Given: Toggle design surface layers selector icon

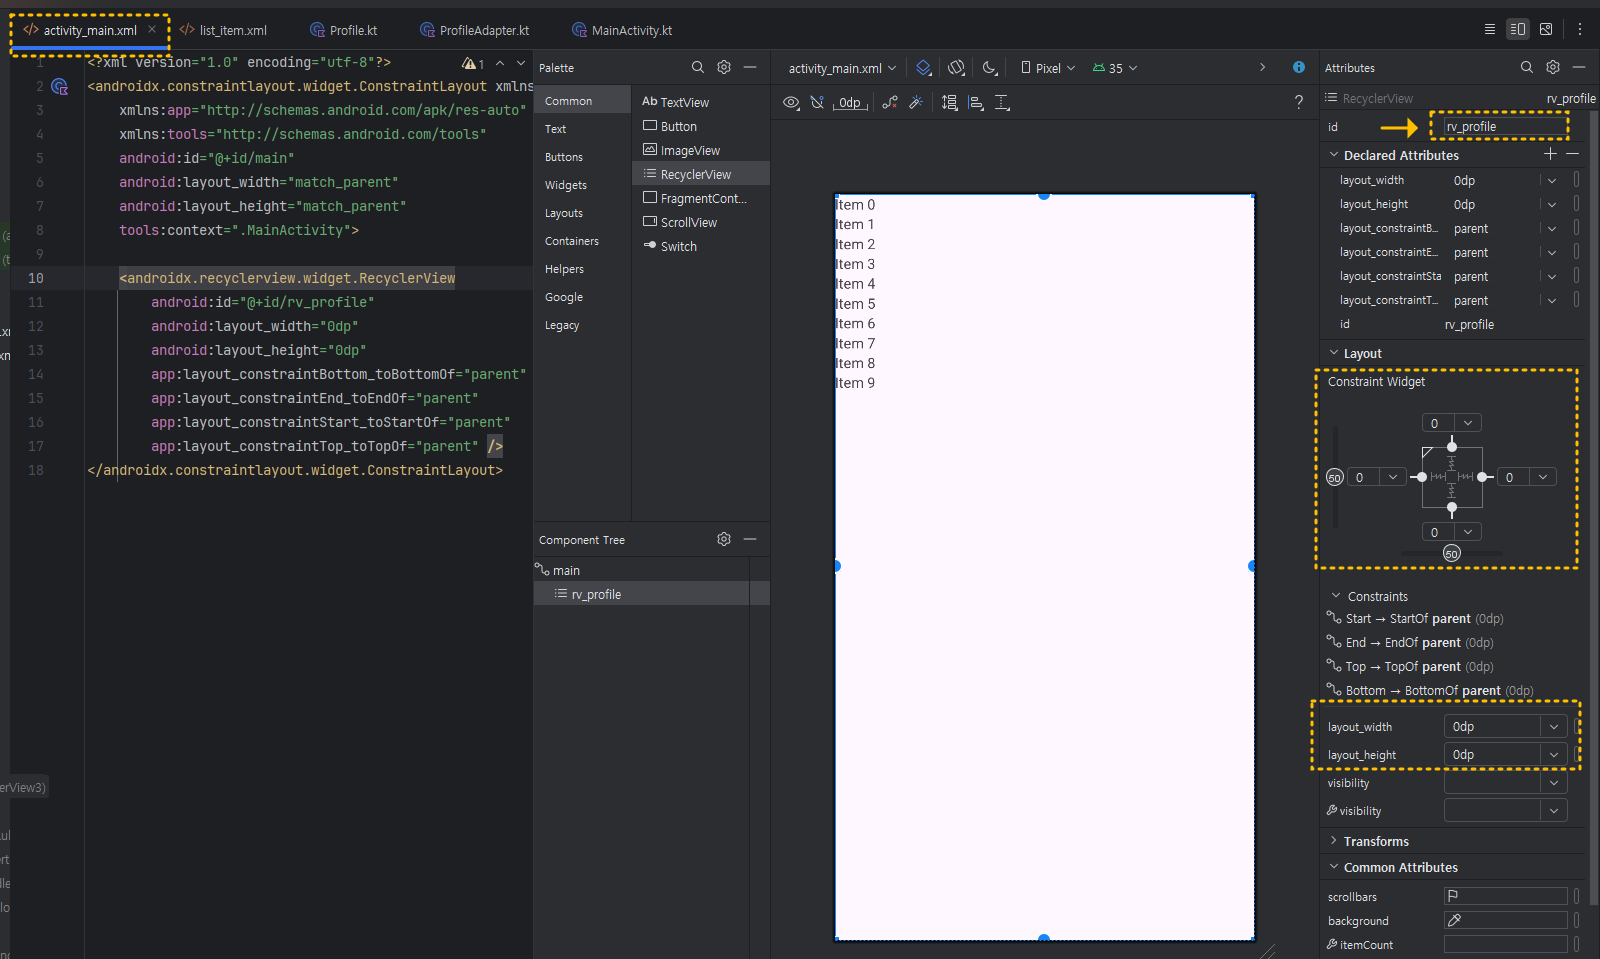Looking at the screenshot, I should (923, 68).
